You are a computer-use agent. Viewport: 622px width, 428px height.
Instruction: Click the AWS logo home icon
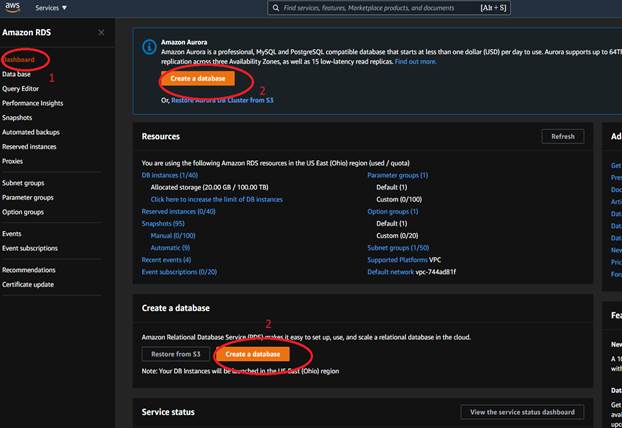point(13,7)
